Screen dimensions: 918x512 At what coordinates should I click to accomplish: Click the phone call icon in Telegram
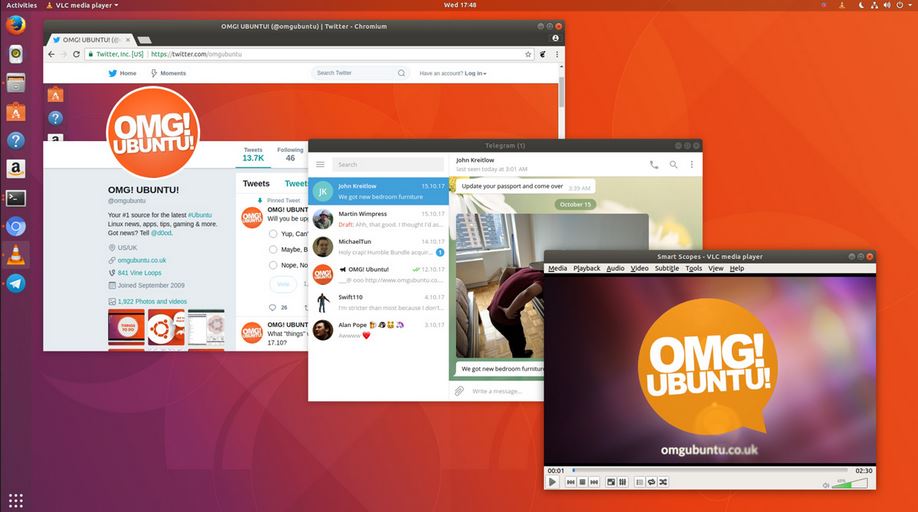[654, 165]
